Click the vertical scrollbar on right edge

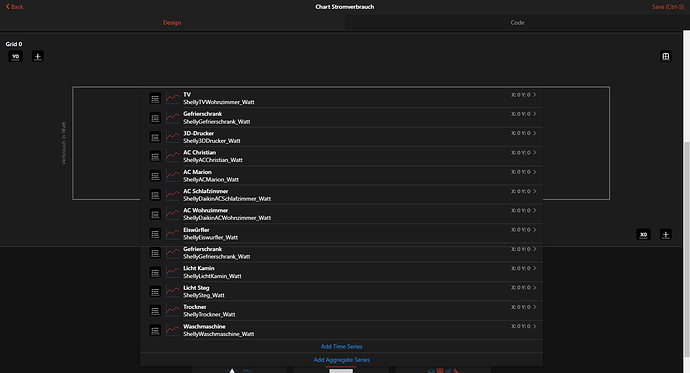point(686,249)
